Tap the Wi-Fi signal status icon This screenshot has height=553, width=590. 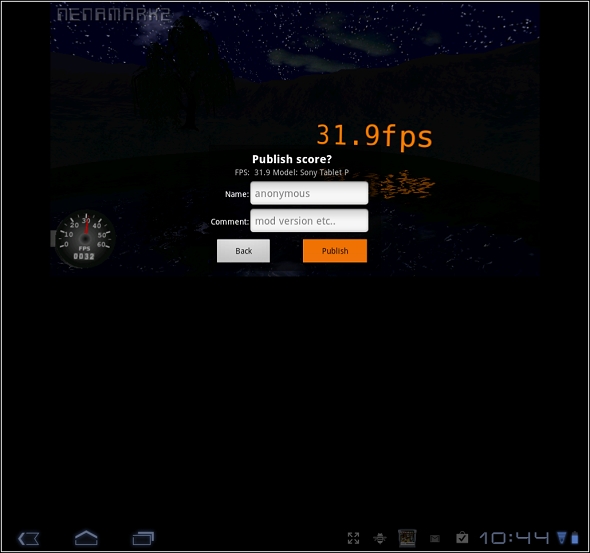pos(561,538)
